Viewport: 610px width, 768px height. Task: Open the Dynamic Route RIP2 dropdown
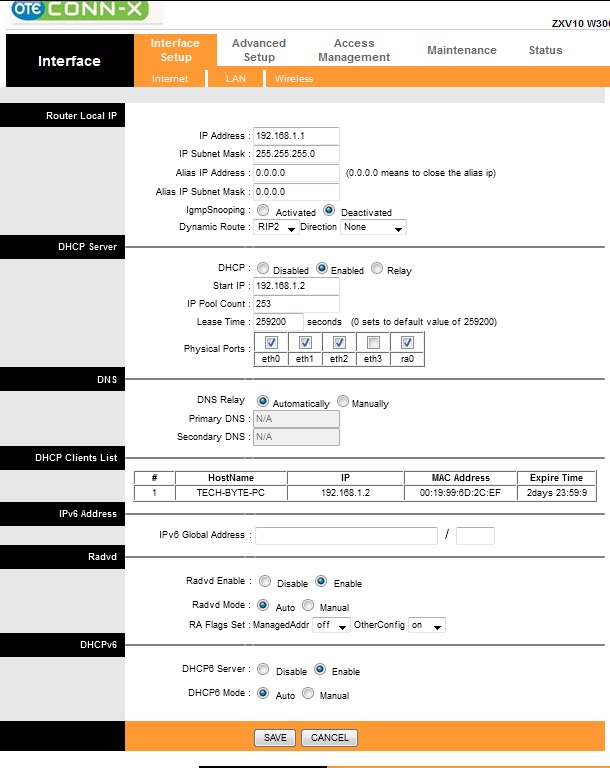point(276,227)
